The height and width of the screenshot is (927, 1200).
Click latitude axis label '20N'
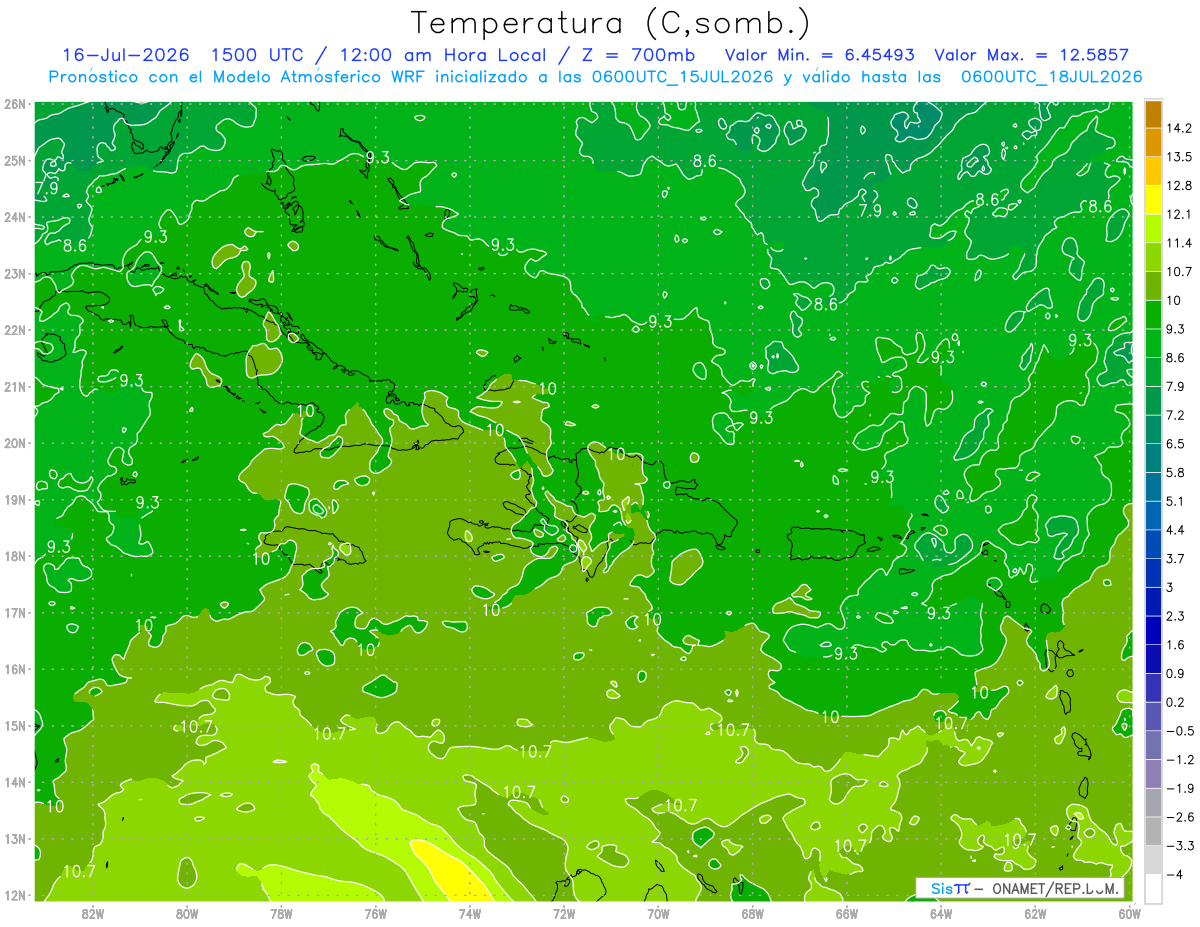[16, 442]
